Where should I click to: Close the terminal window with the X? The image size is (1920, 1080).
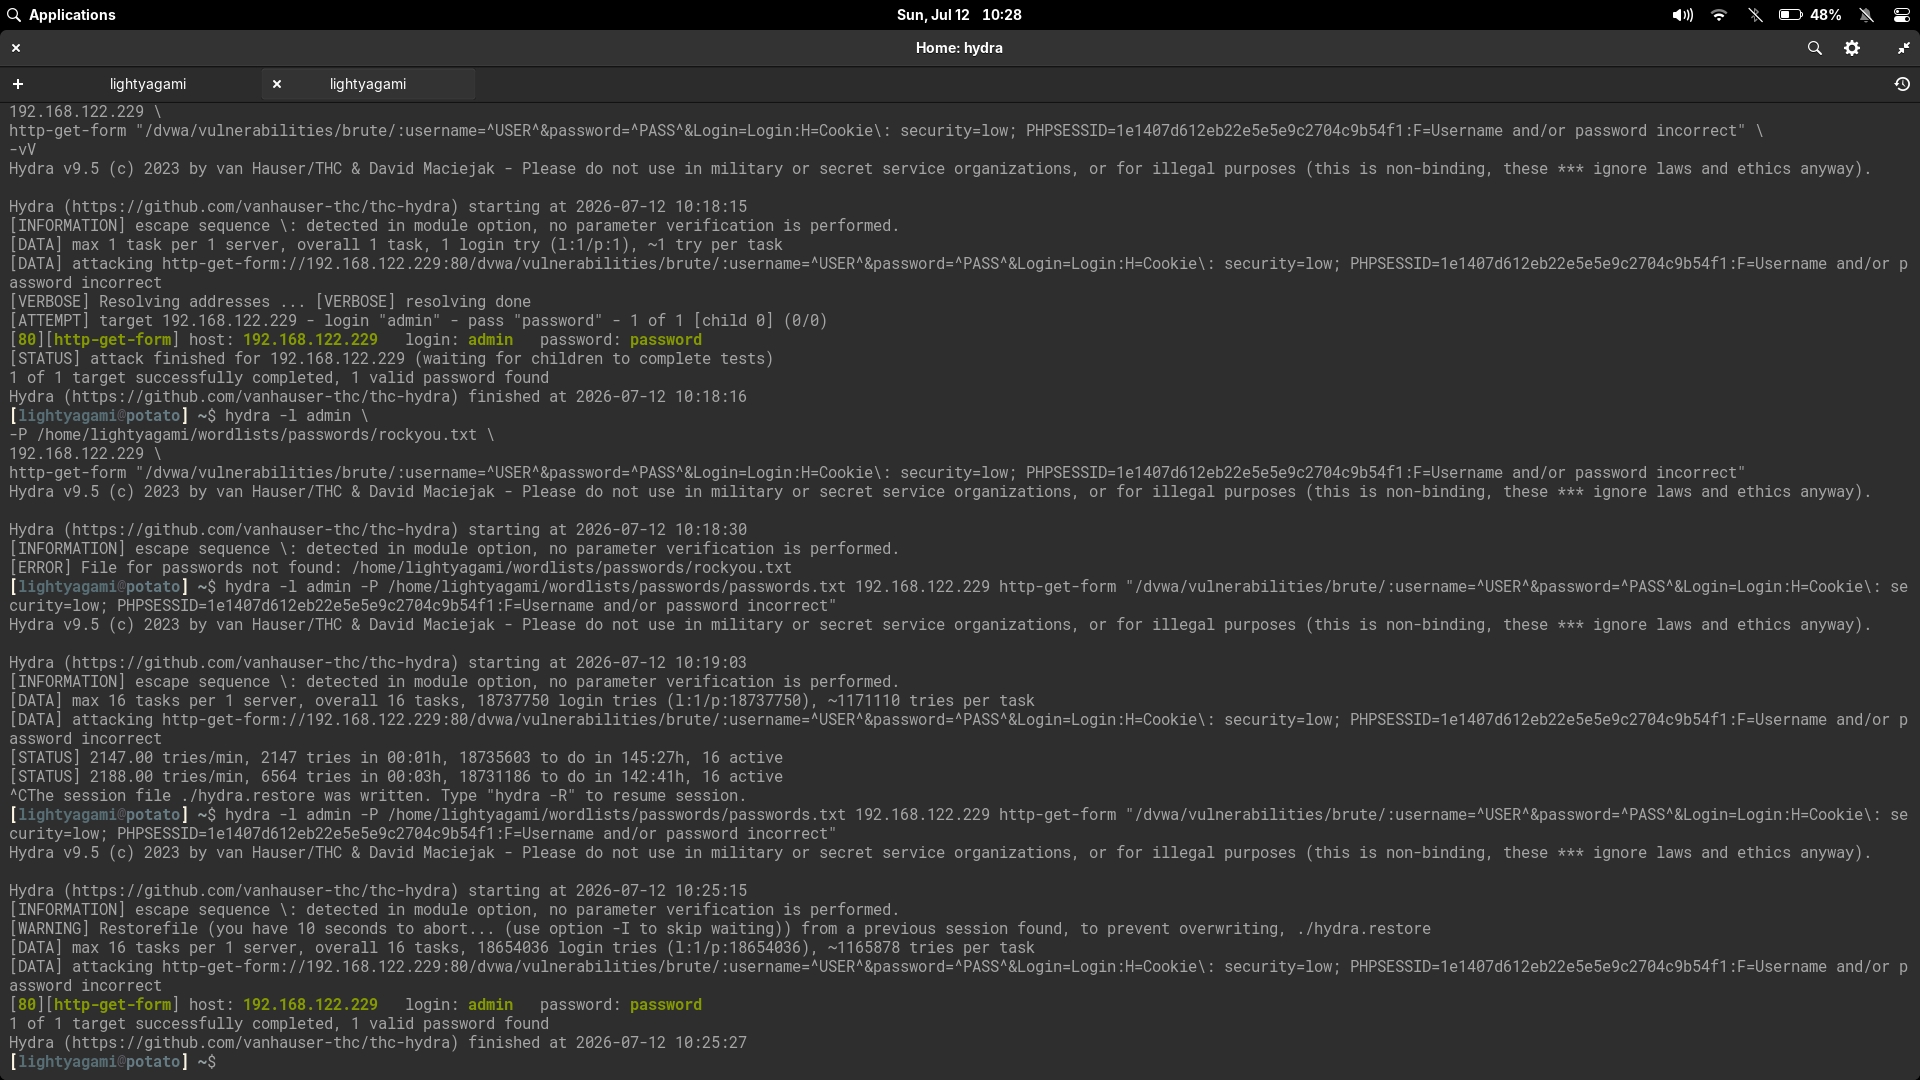click(16, 48)
